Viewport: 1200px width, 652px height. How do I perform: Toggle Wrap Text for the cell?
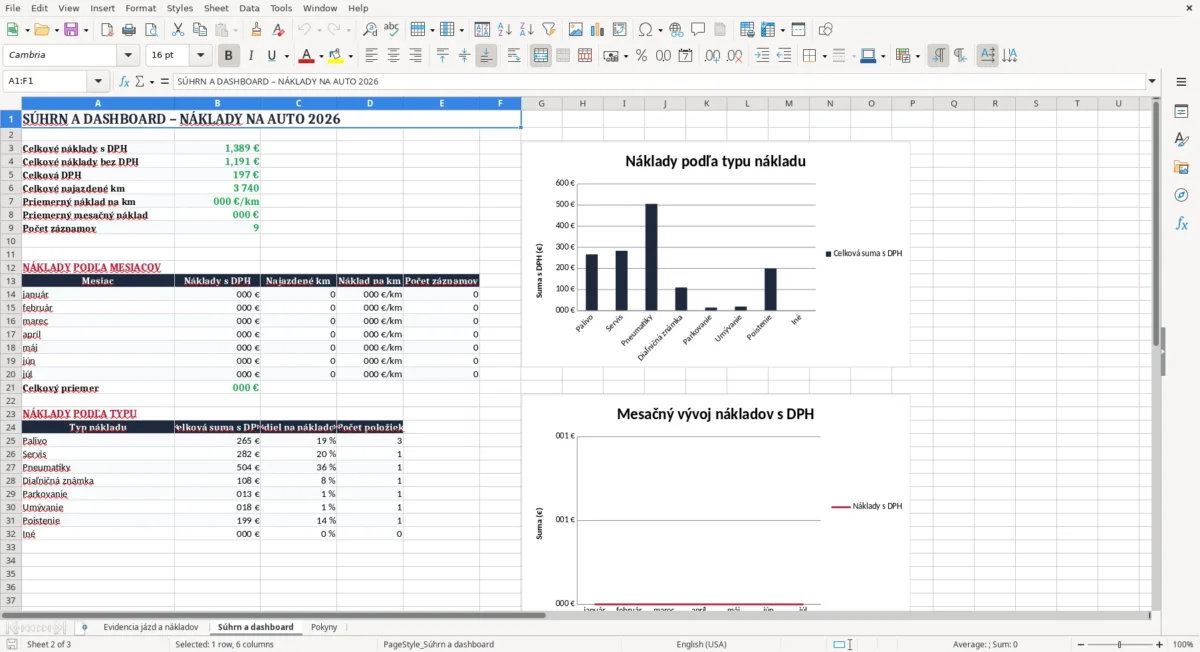514,56
